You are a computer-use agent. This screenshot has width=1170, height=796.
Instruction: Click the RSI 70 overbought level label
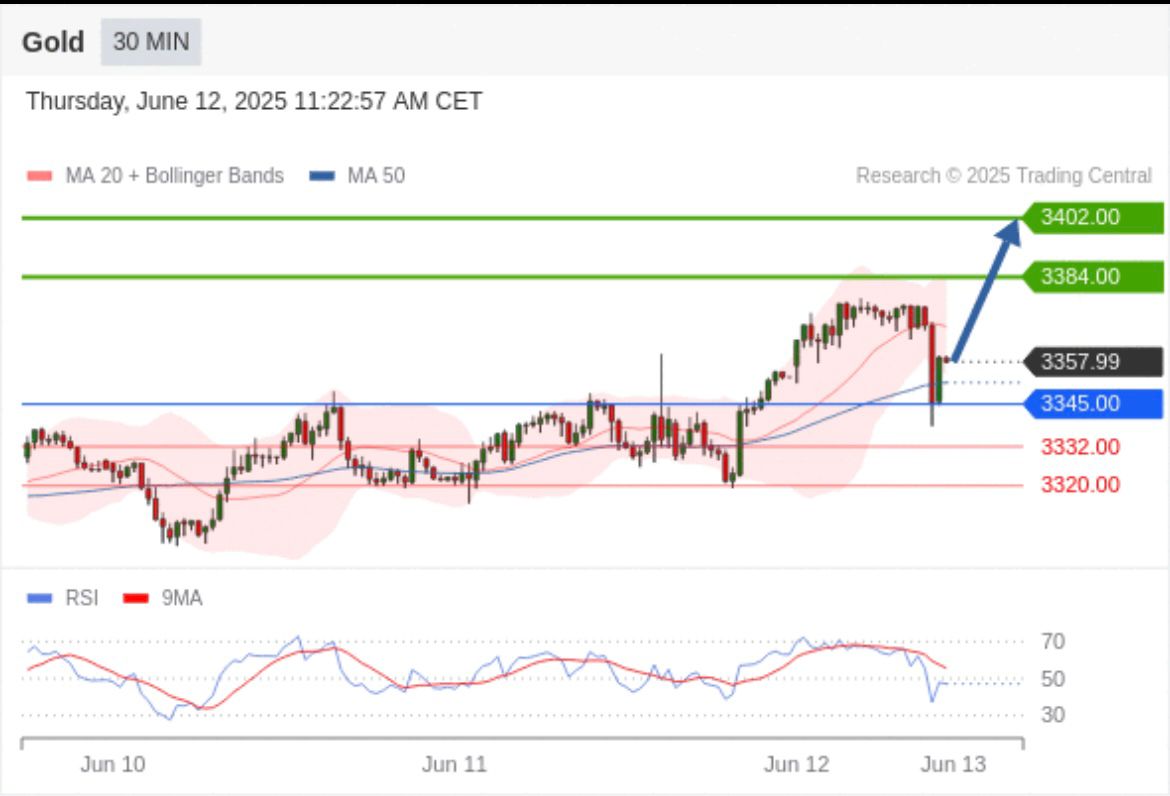pyautogui.click(x=1053, y=641)
